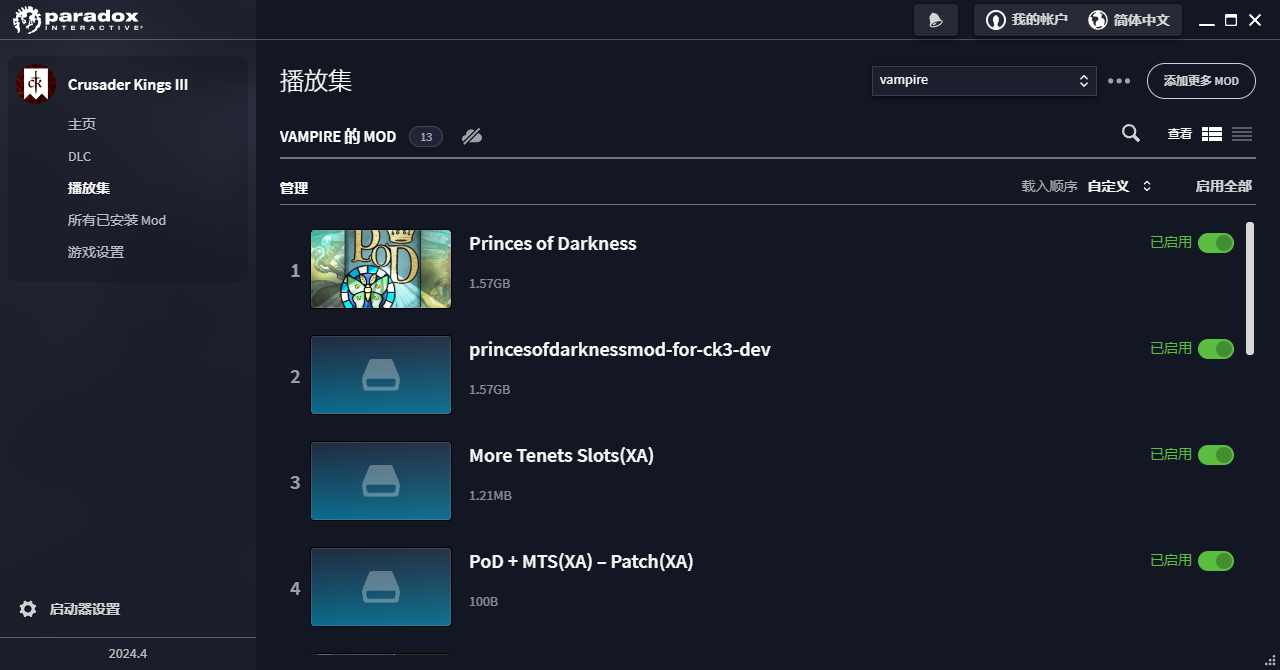Click the mod list vertical scrollbar
The height and width of the screenshot is (670, 1280).
tap(1250, 288)
